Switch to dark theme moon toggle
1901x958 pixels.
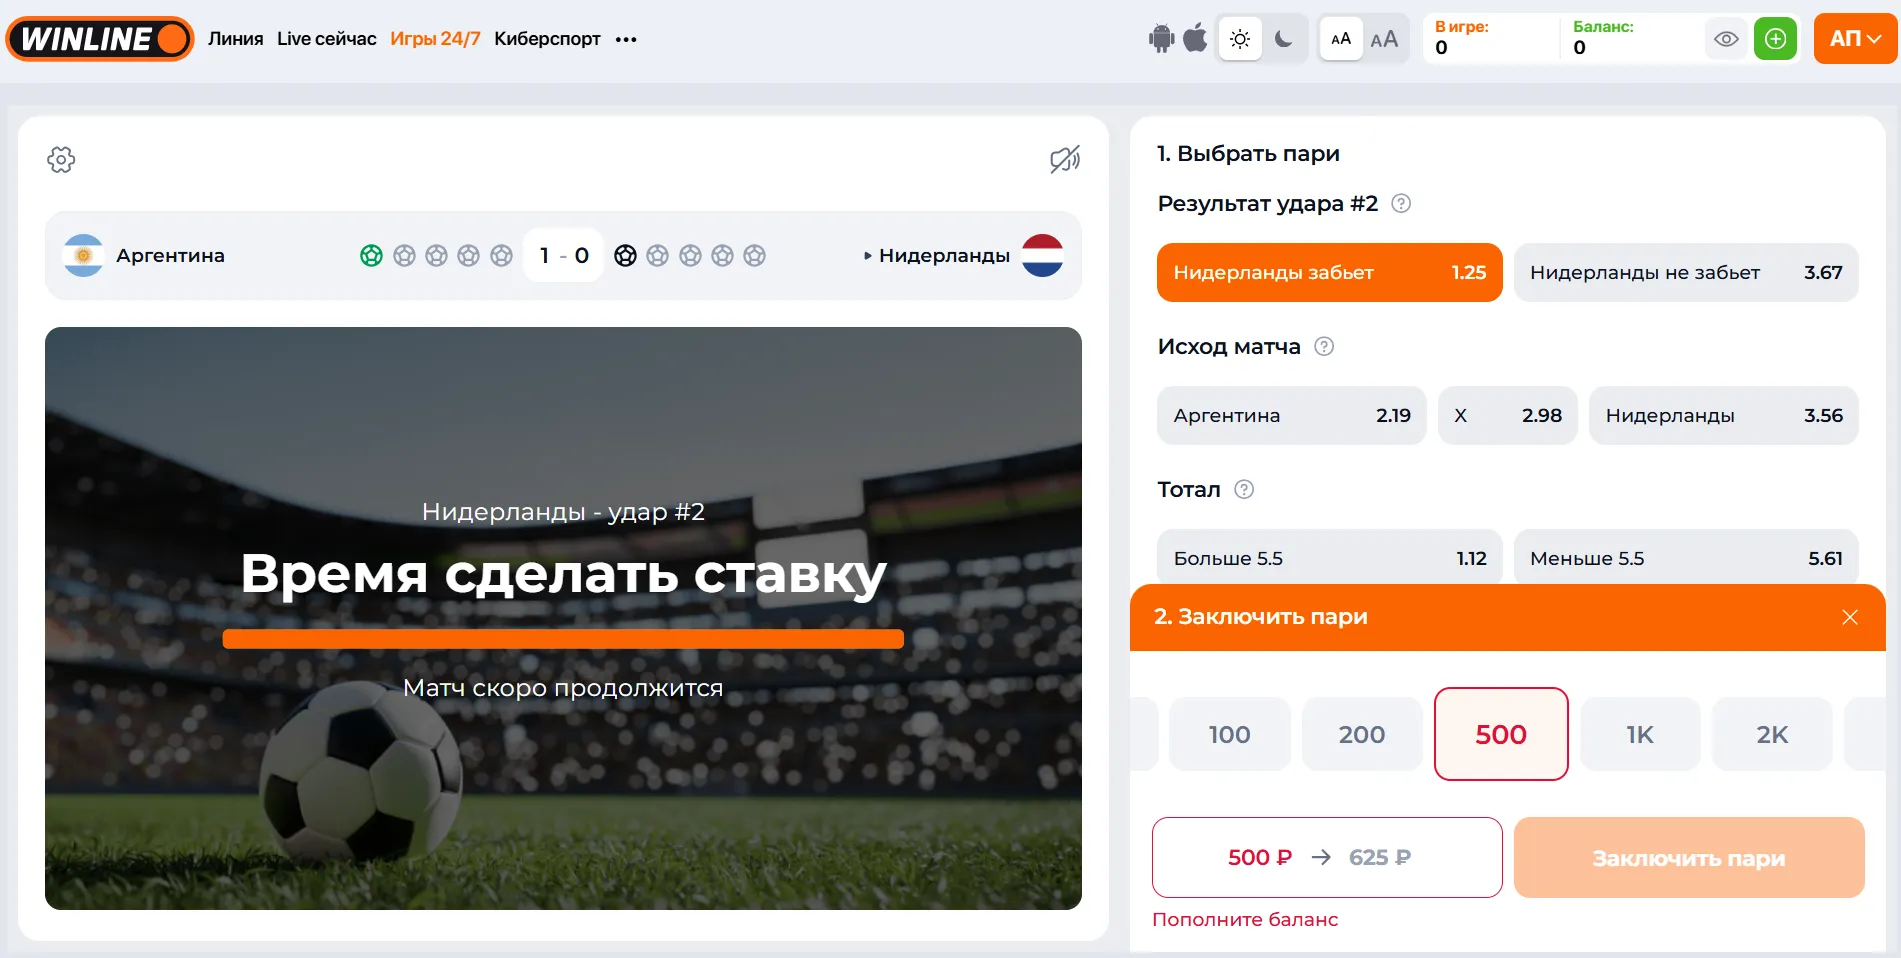(x=1284, y=39)
